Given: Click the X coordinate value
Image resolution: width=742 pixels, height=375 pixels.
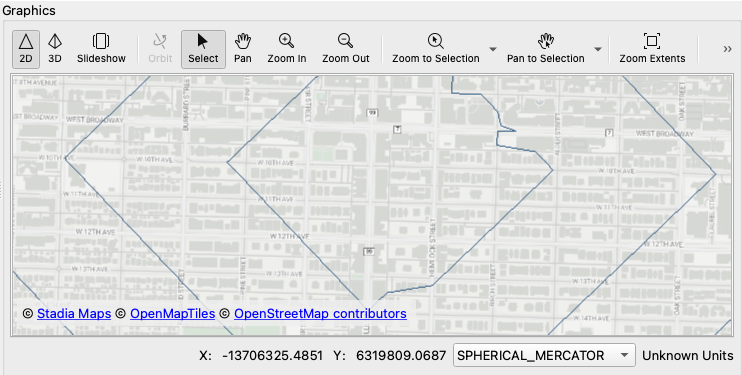Looking at the screenshot, I should tap(273, 356).
